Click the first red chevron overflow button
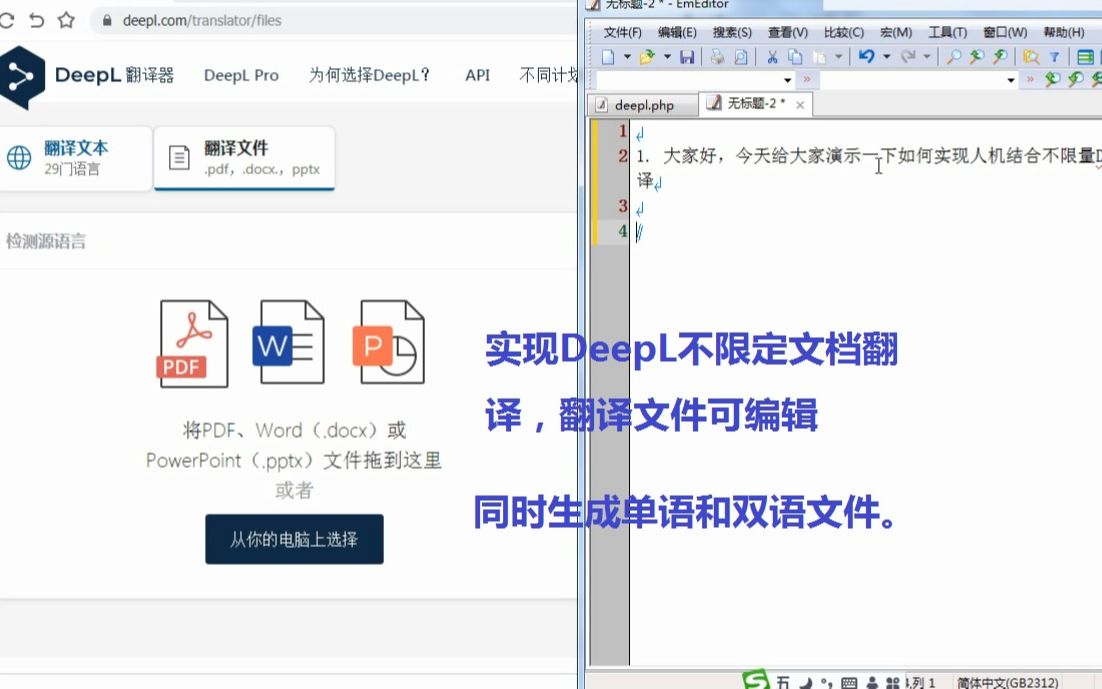 point(807,79)
